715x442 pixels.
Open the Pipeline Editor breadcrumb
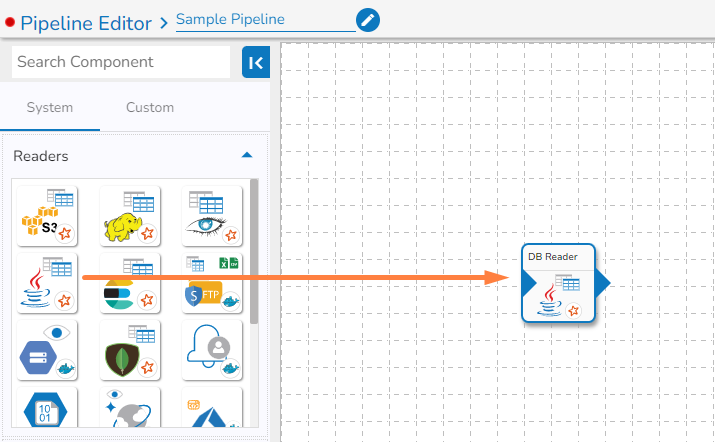pos(86,23)
